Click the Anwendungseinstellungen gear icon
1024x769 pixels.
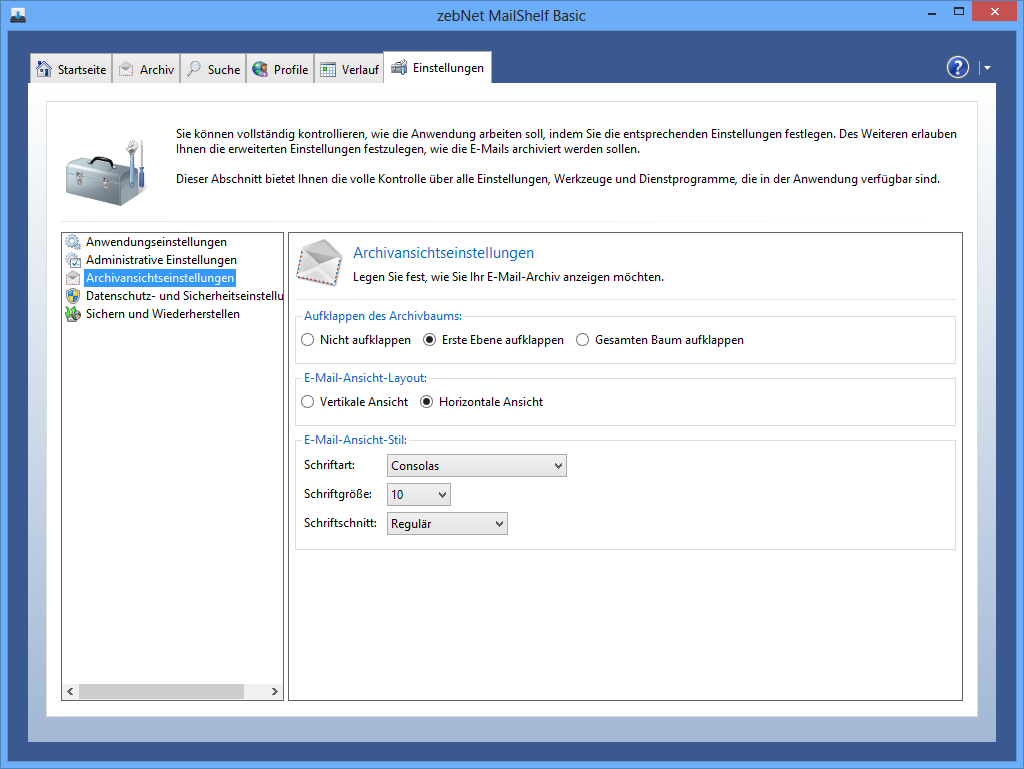coord(72,242)
